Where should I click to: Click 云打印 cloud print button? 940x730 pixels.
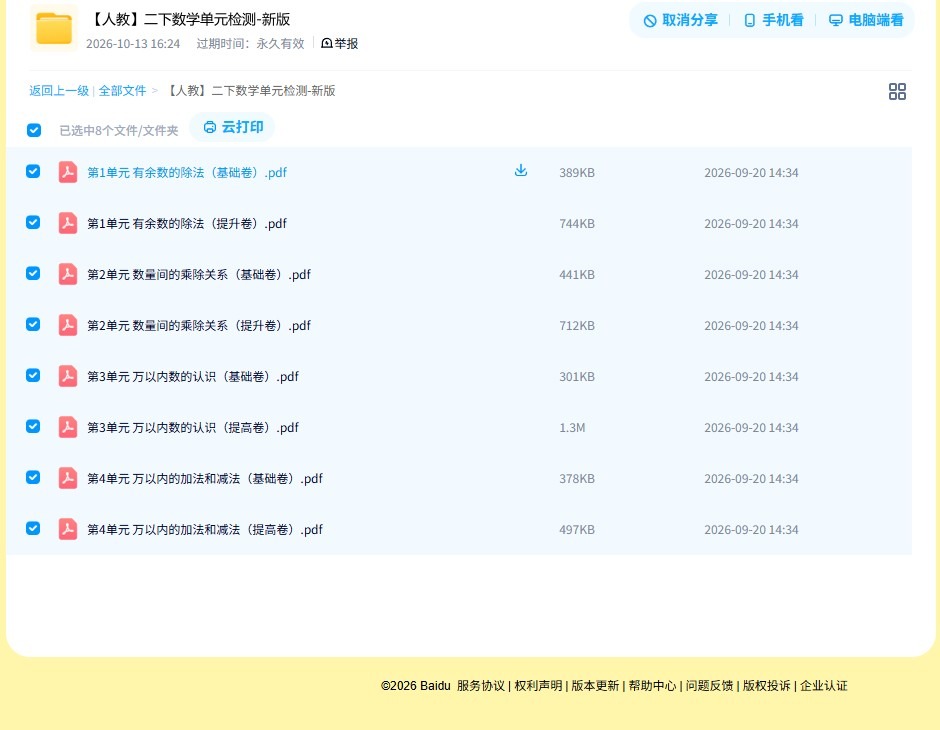[x=233, y=127]
